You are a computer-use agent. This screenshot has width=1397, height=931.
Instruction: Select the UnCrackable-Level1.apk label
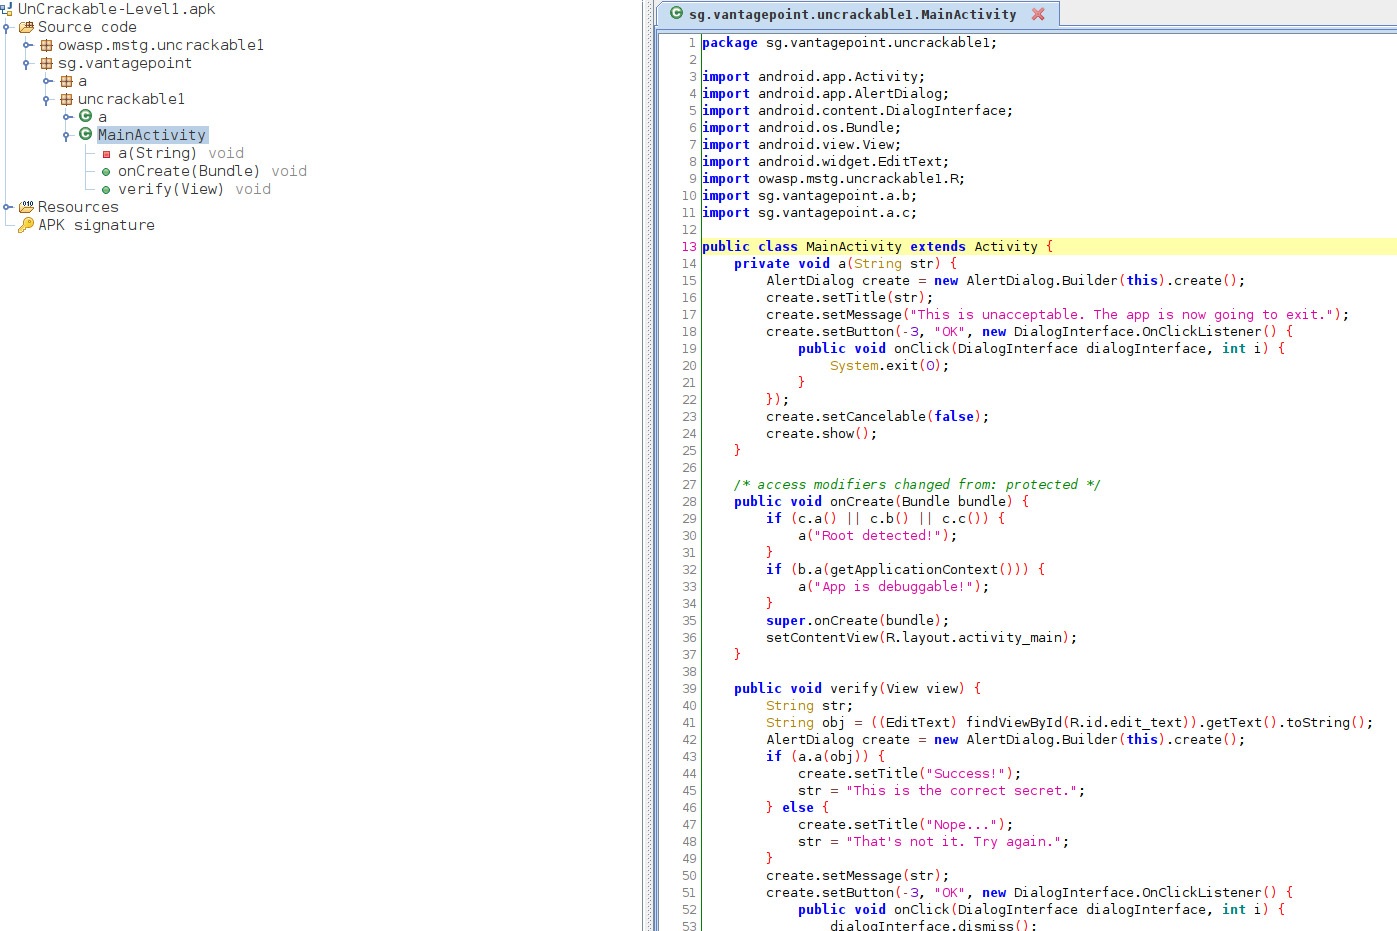116,9
